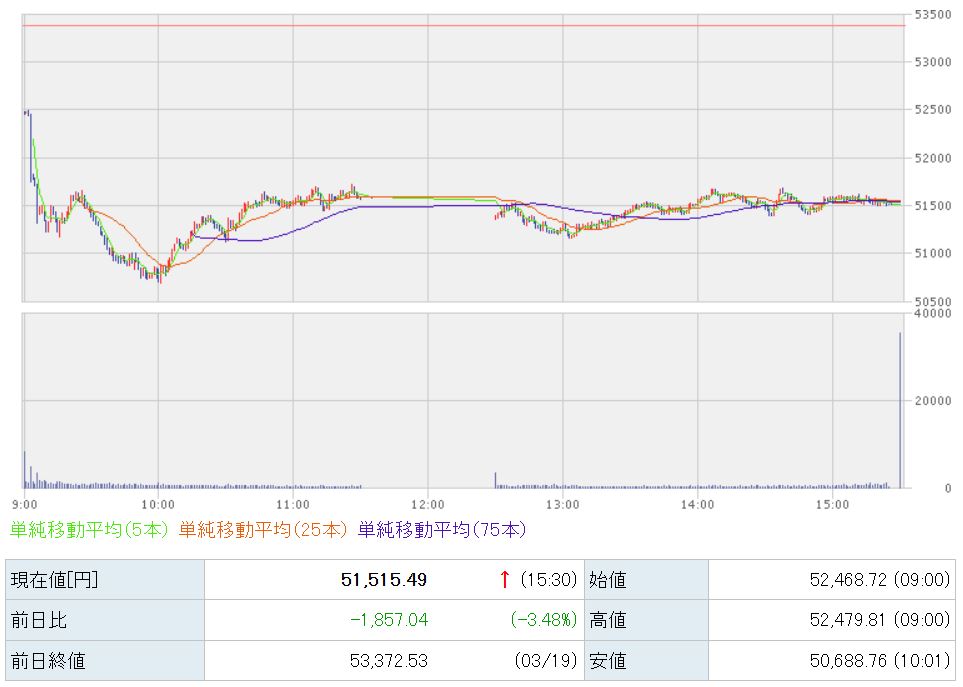
Task: Click the red up arrow beside current price
Action: point(505,580)
